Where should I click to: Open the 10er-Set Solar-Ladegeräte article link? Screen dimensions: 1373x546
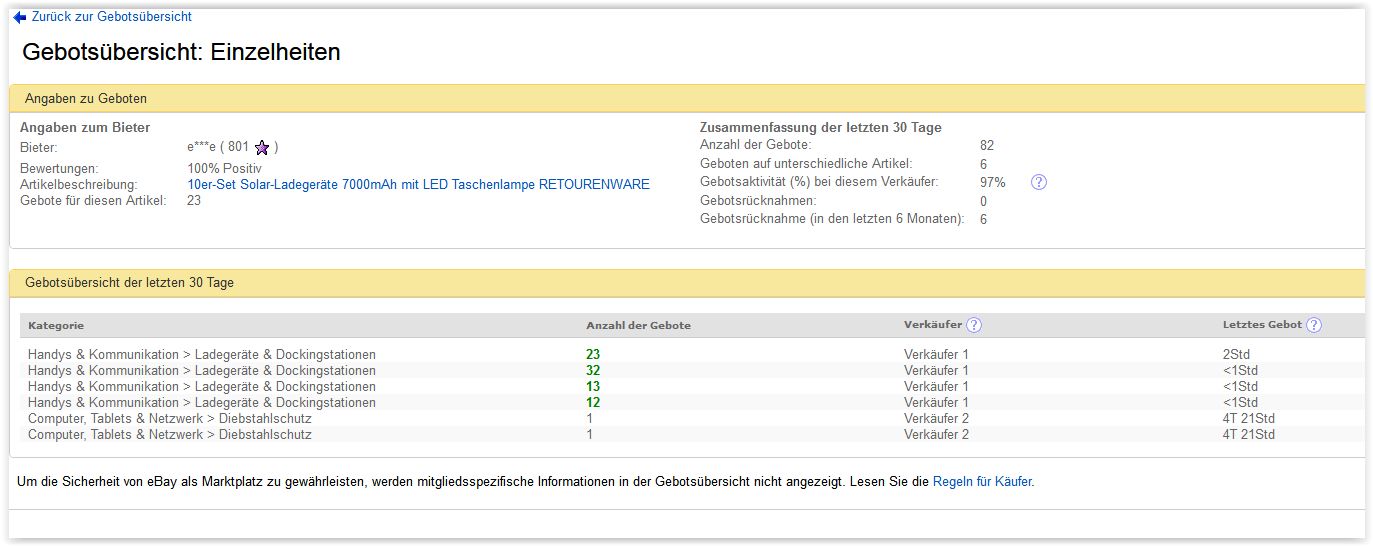(x=418, y=184)
